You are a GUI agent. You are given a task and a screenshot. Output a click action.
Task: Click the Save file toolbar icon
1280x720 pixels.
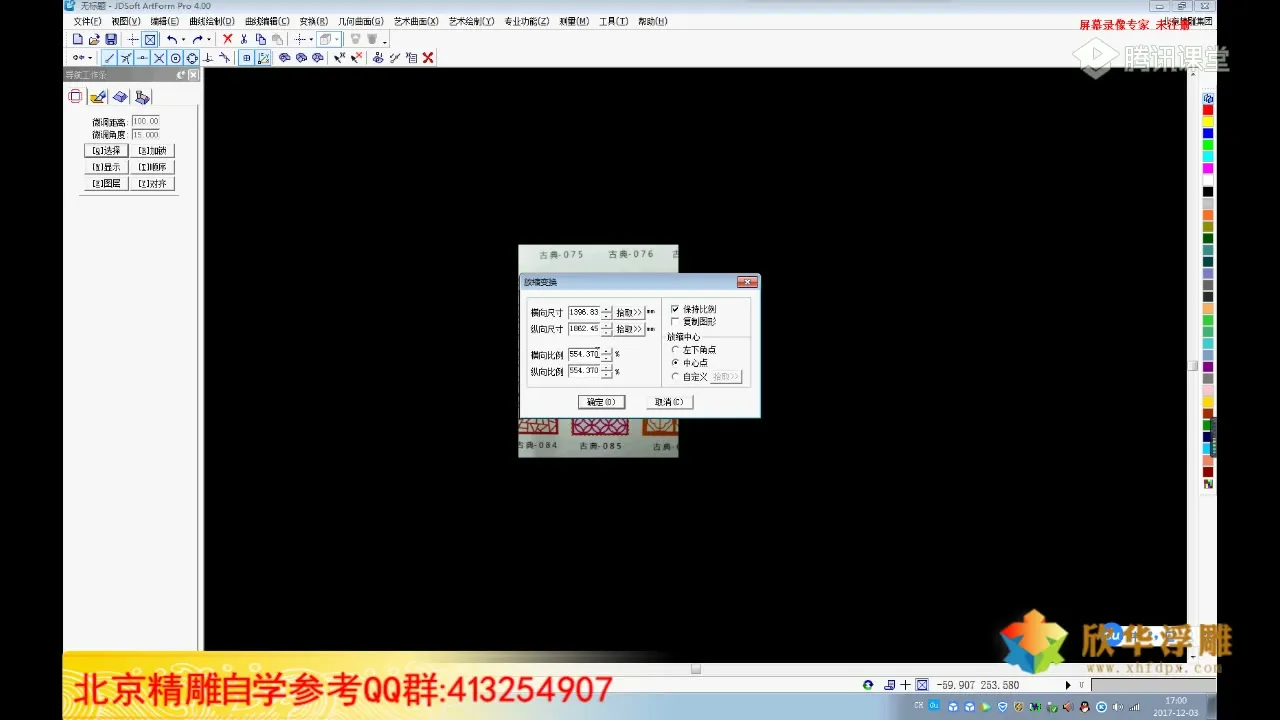pyautogui.click(x=111, y=39)
